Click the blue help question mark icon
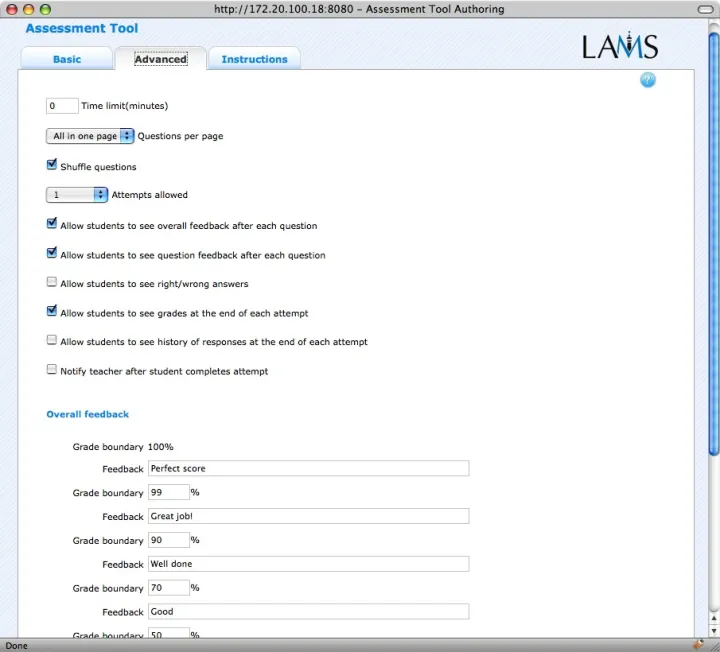This screenshot has height=652, width=720. point(647,80)
